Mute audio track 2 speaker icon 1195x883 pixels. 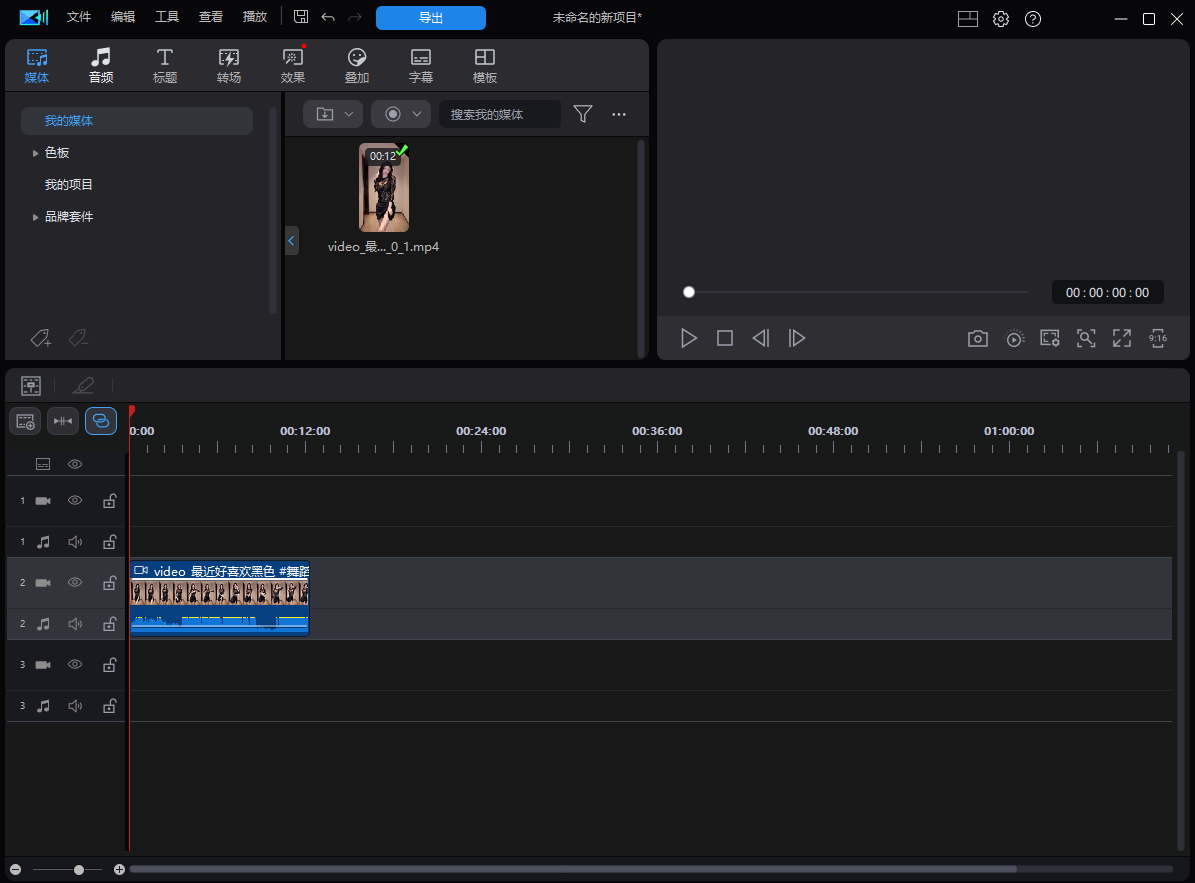pos(74,623)
